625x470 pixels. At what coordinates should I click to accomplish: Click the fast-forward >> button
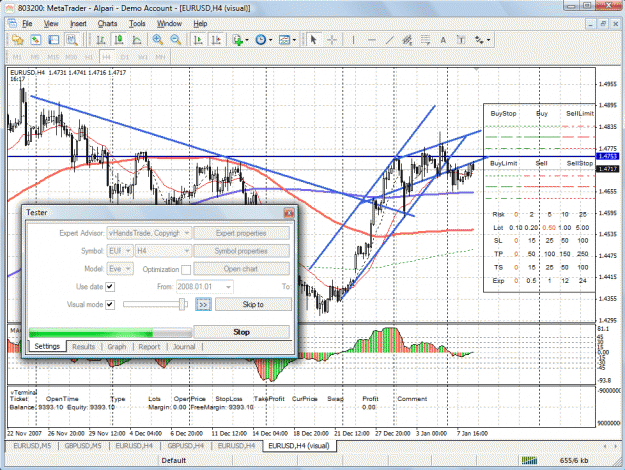[x=203, y=305]
